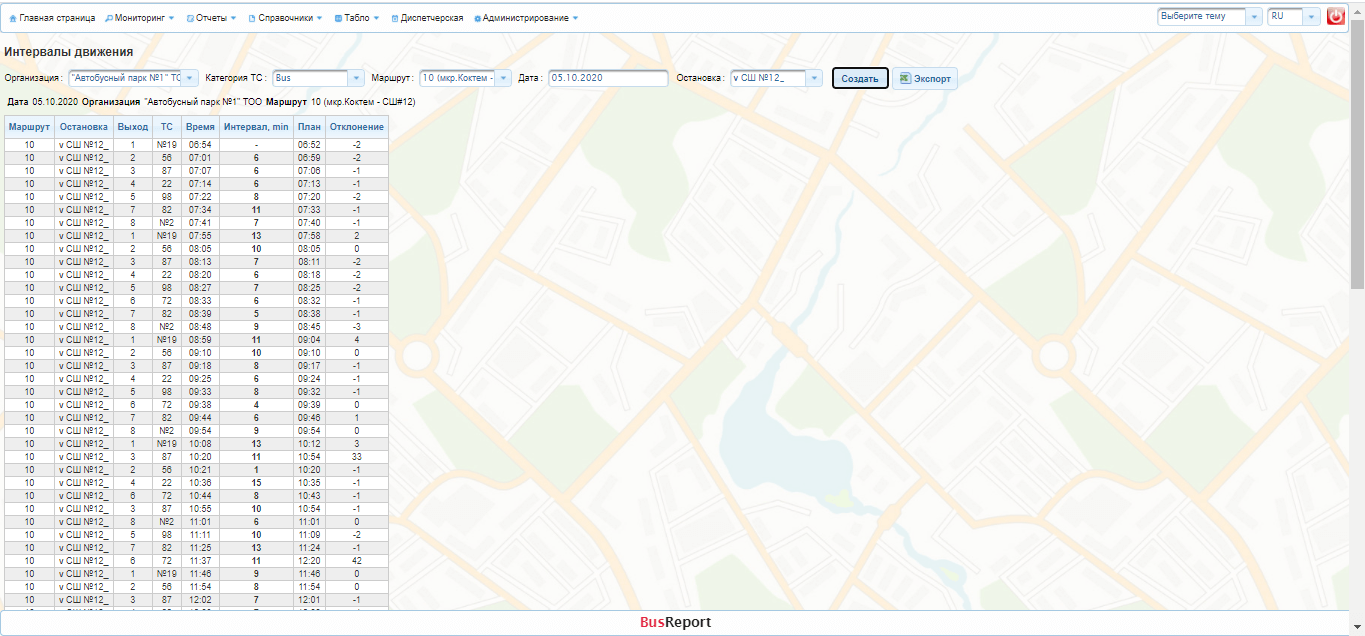Click the Создать button
Screen dimensions: 1365x636
click(x=860, y=79)
